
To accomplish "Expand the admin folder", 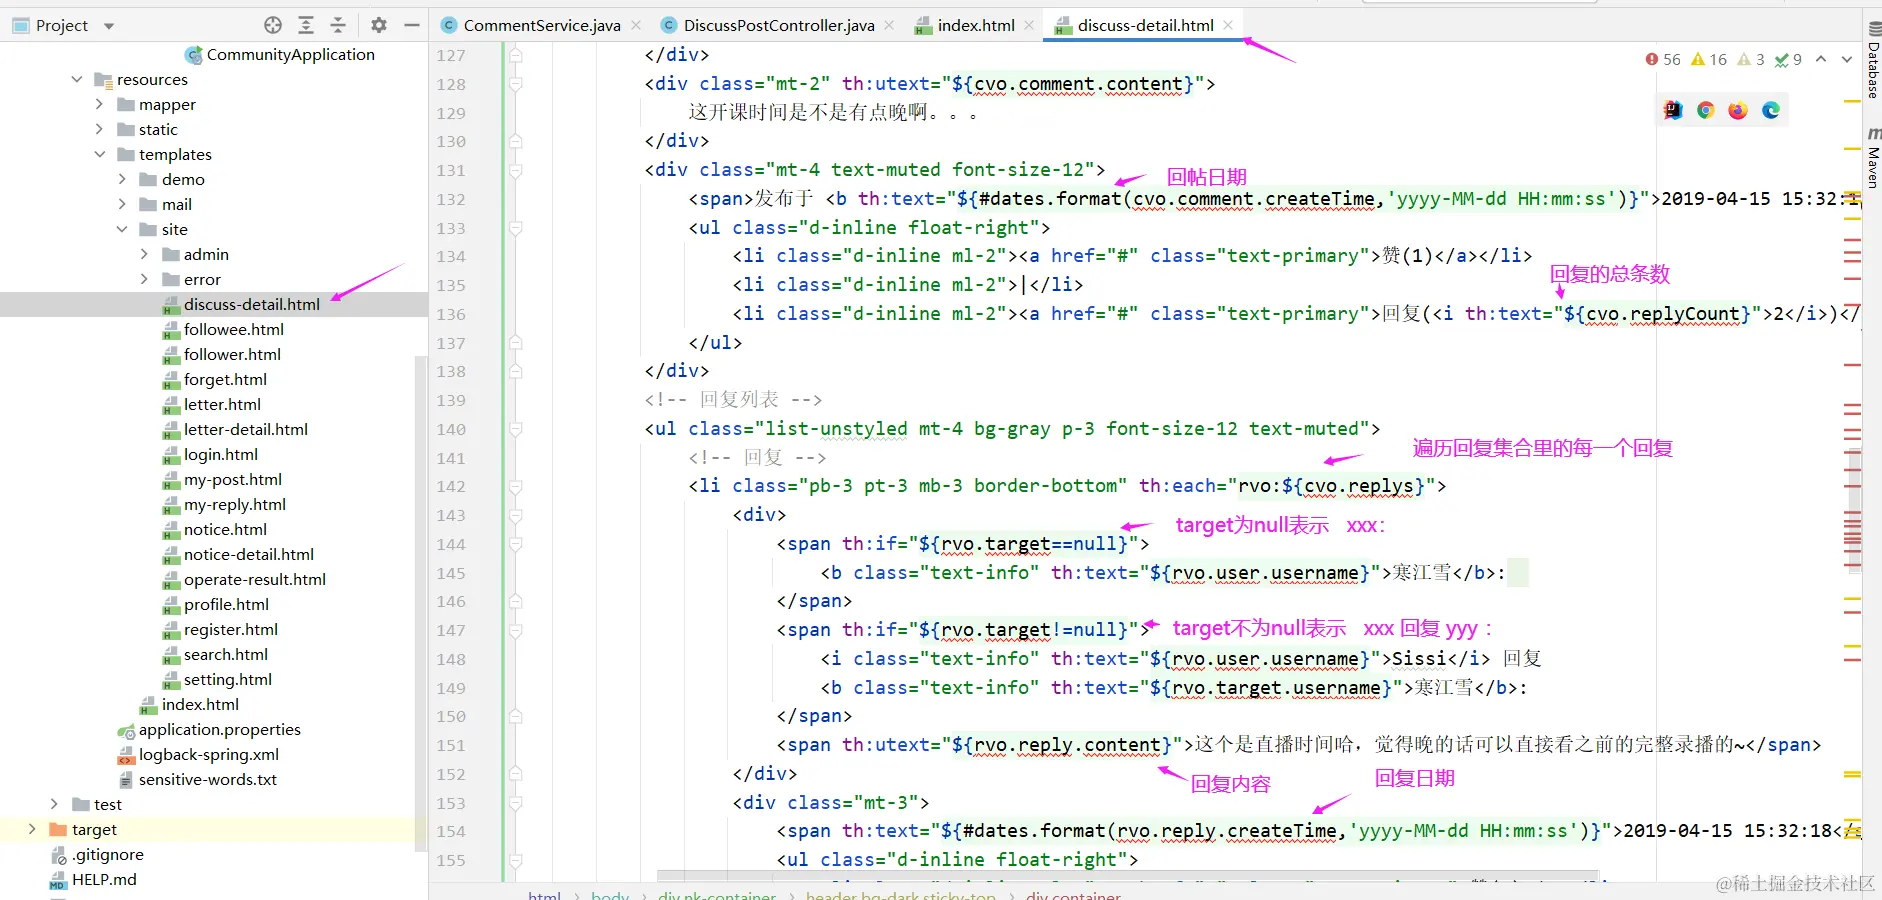I will pyautogui.click(x=144, y=254).
